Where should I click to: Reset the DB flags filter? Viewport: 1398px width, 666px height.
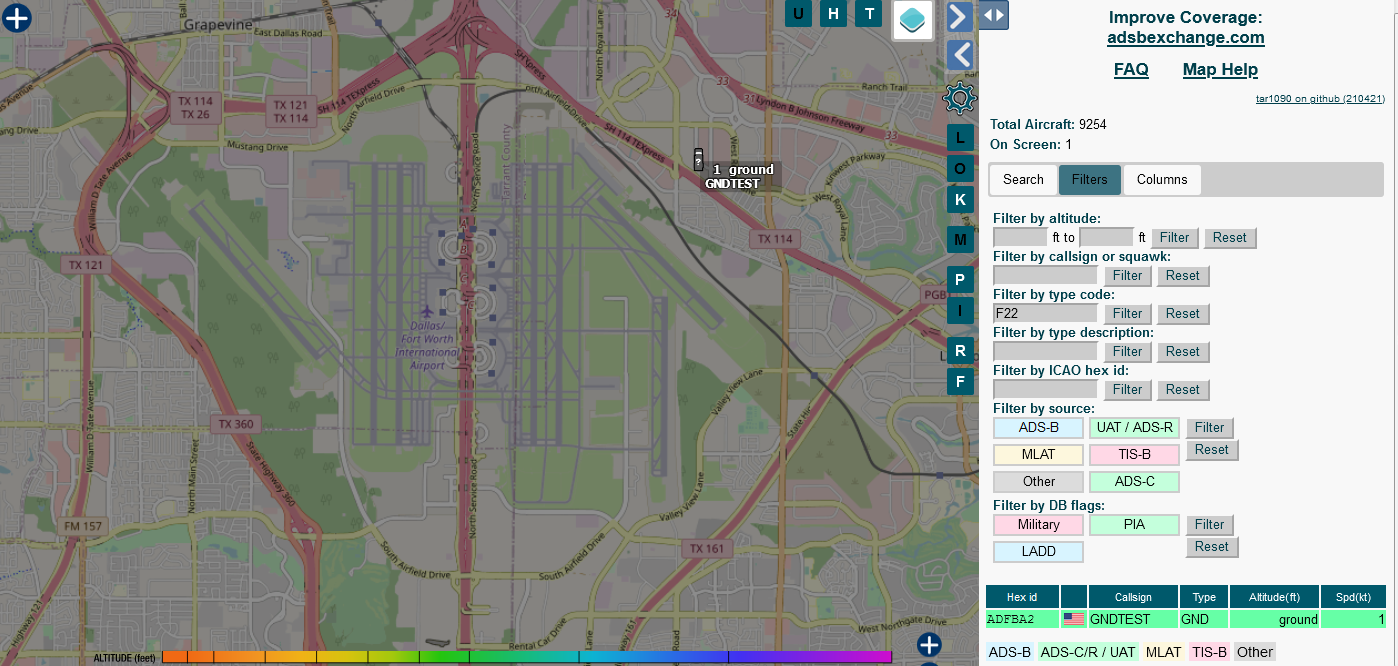click(1212, 547)
